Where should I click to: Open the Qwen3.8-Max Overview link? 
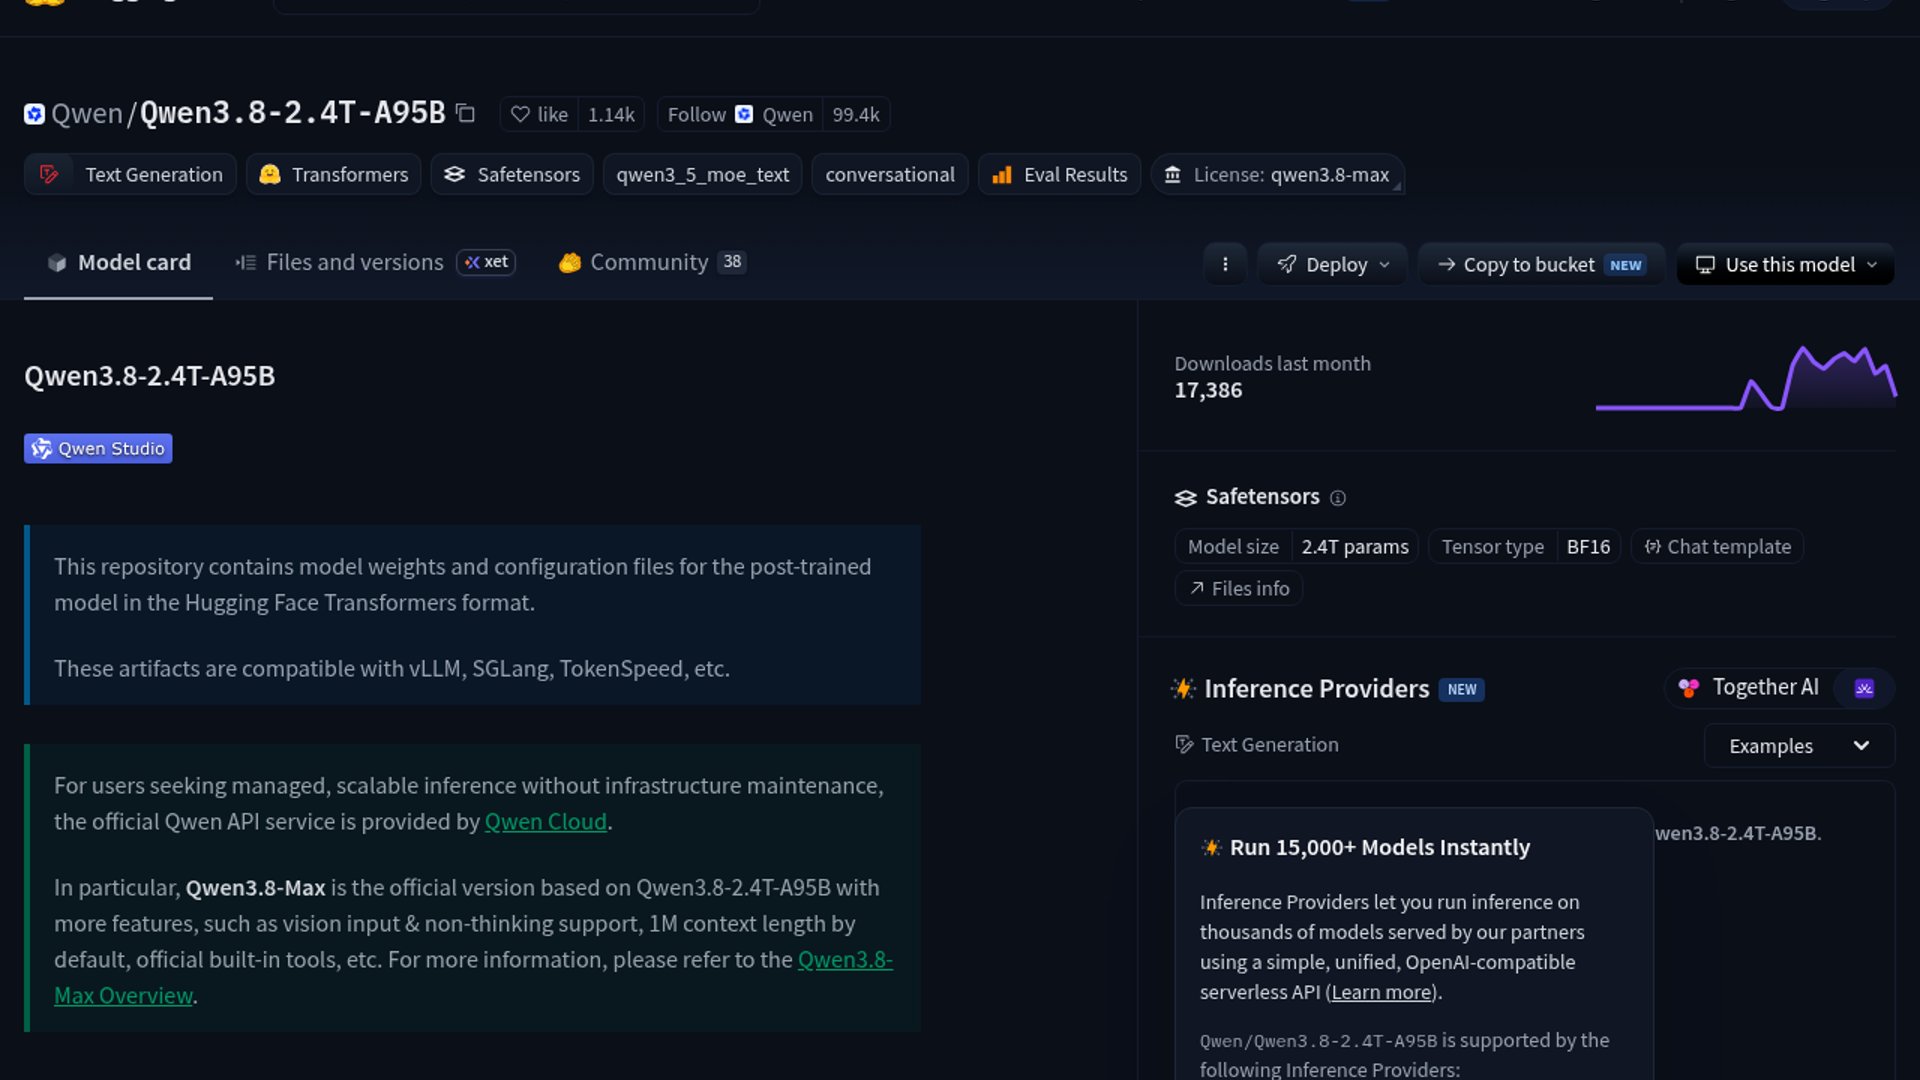coord(473,977)
